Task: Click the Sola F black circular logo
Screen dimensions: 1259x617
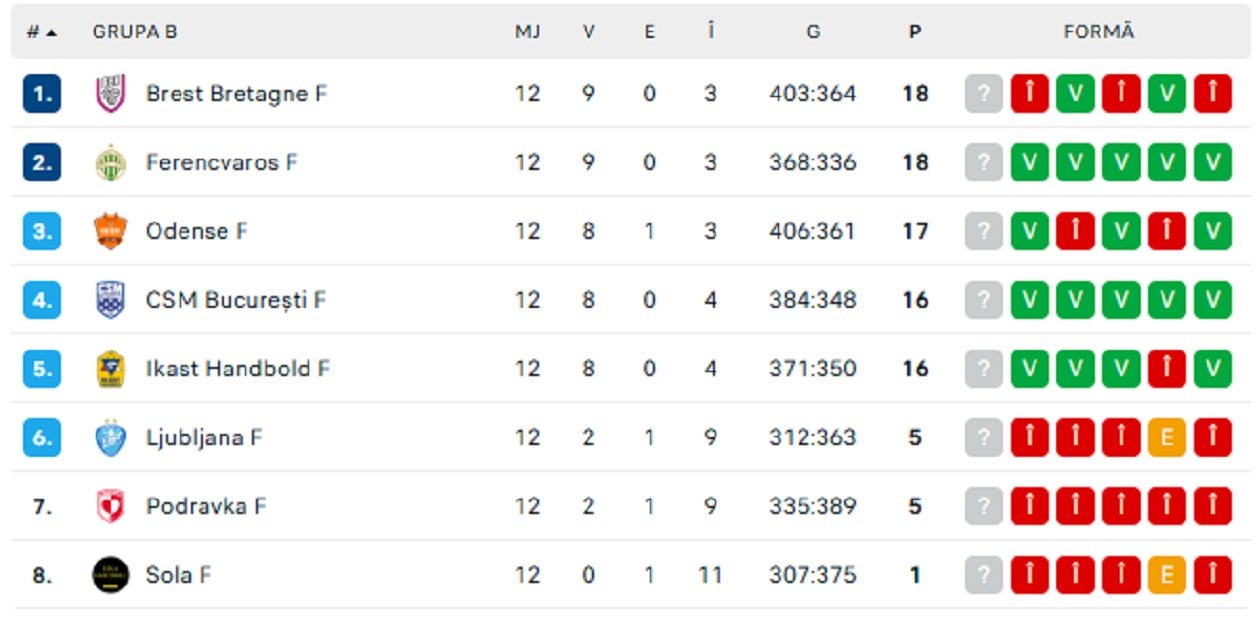Action: click(x=109, y=575)
